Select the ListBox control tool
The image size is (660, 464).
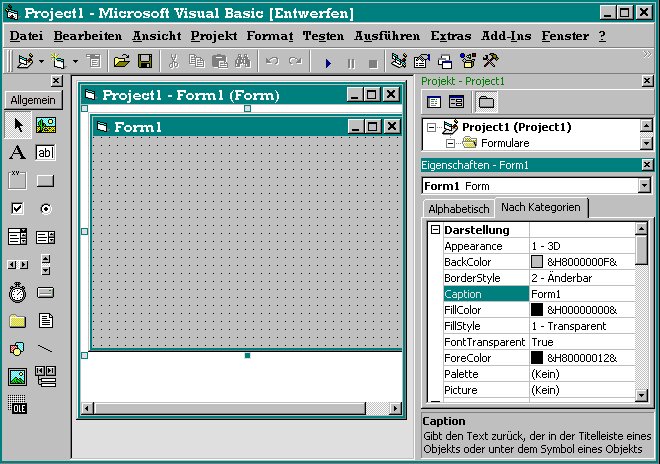[x=45, y=237]
